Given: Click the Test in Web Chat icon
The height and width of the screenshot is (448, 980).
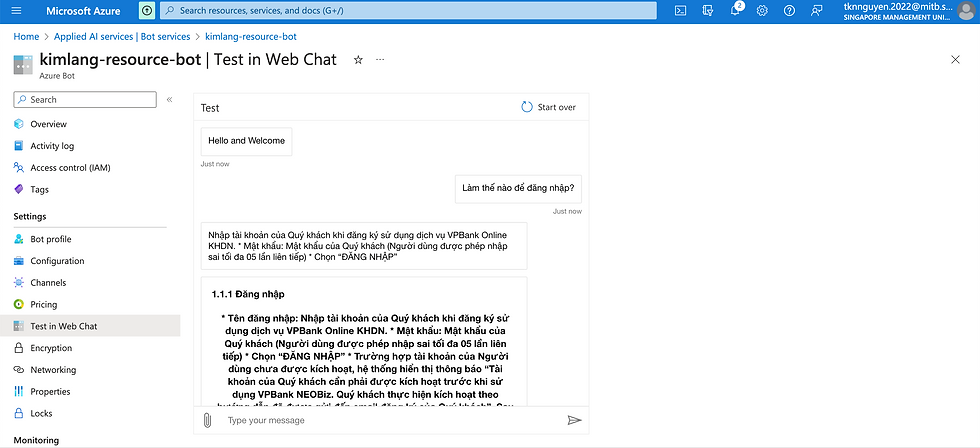Looking at the screenshot, I should tap(19, 326).
